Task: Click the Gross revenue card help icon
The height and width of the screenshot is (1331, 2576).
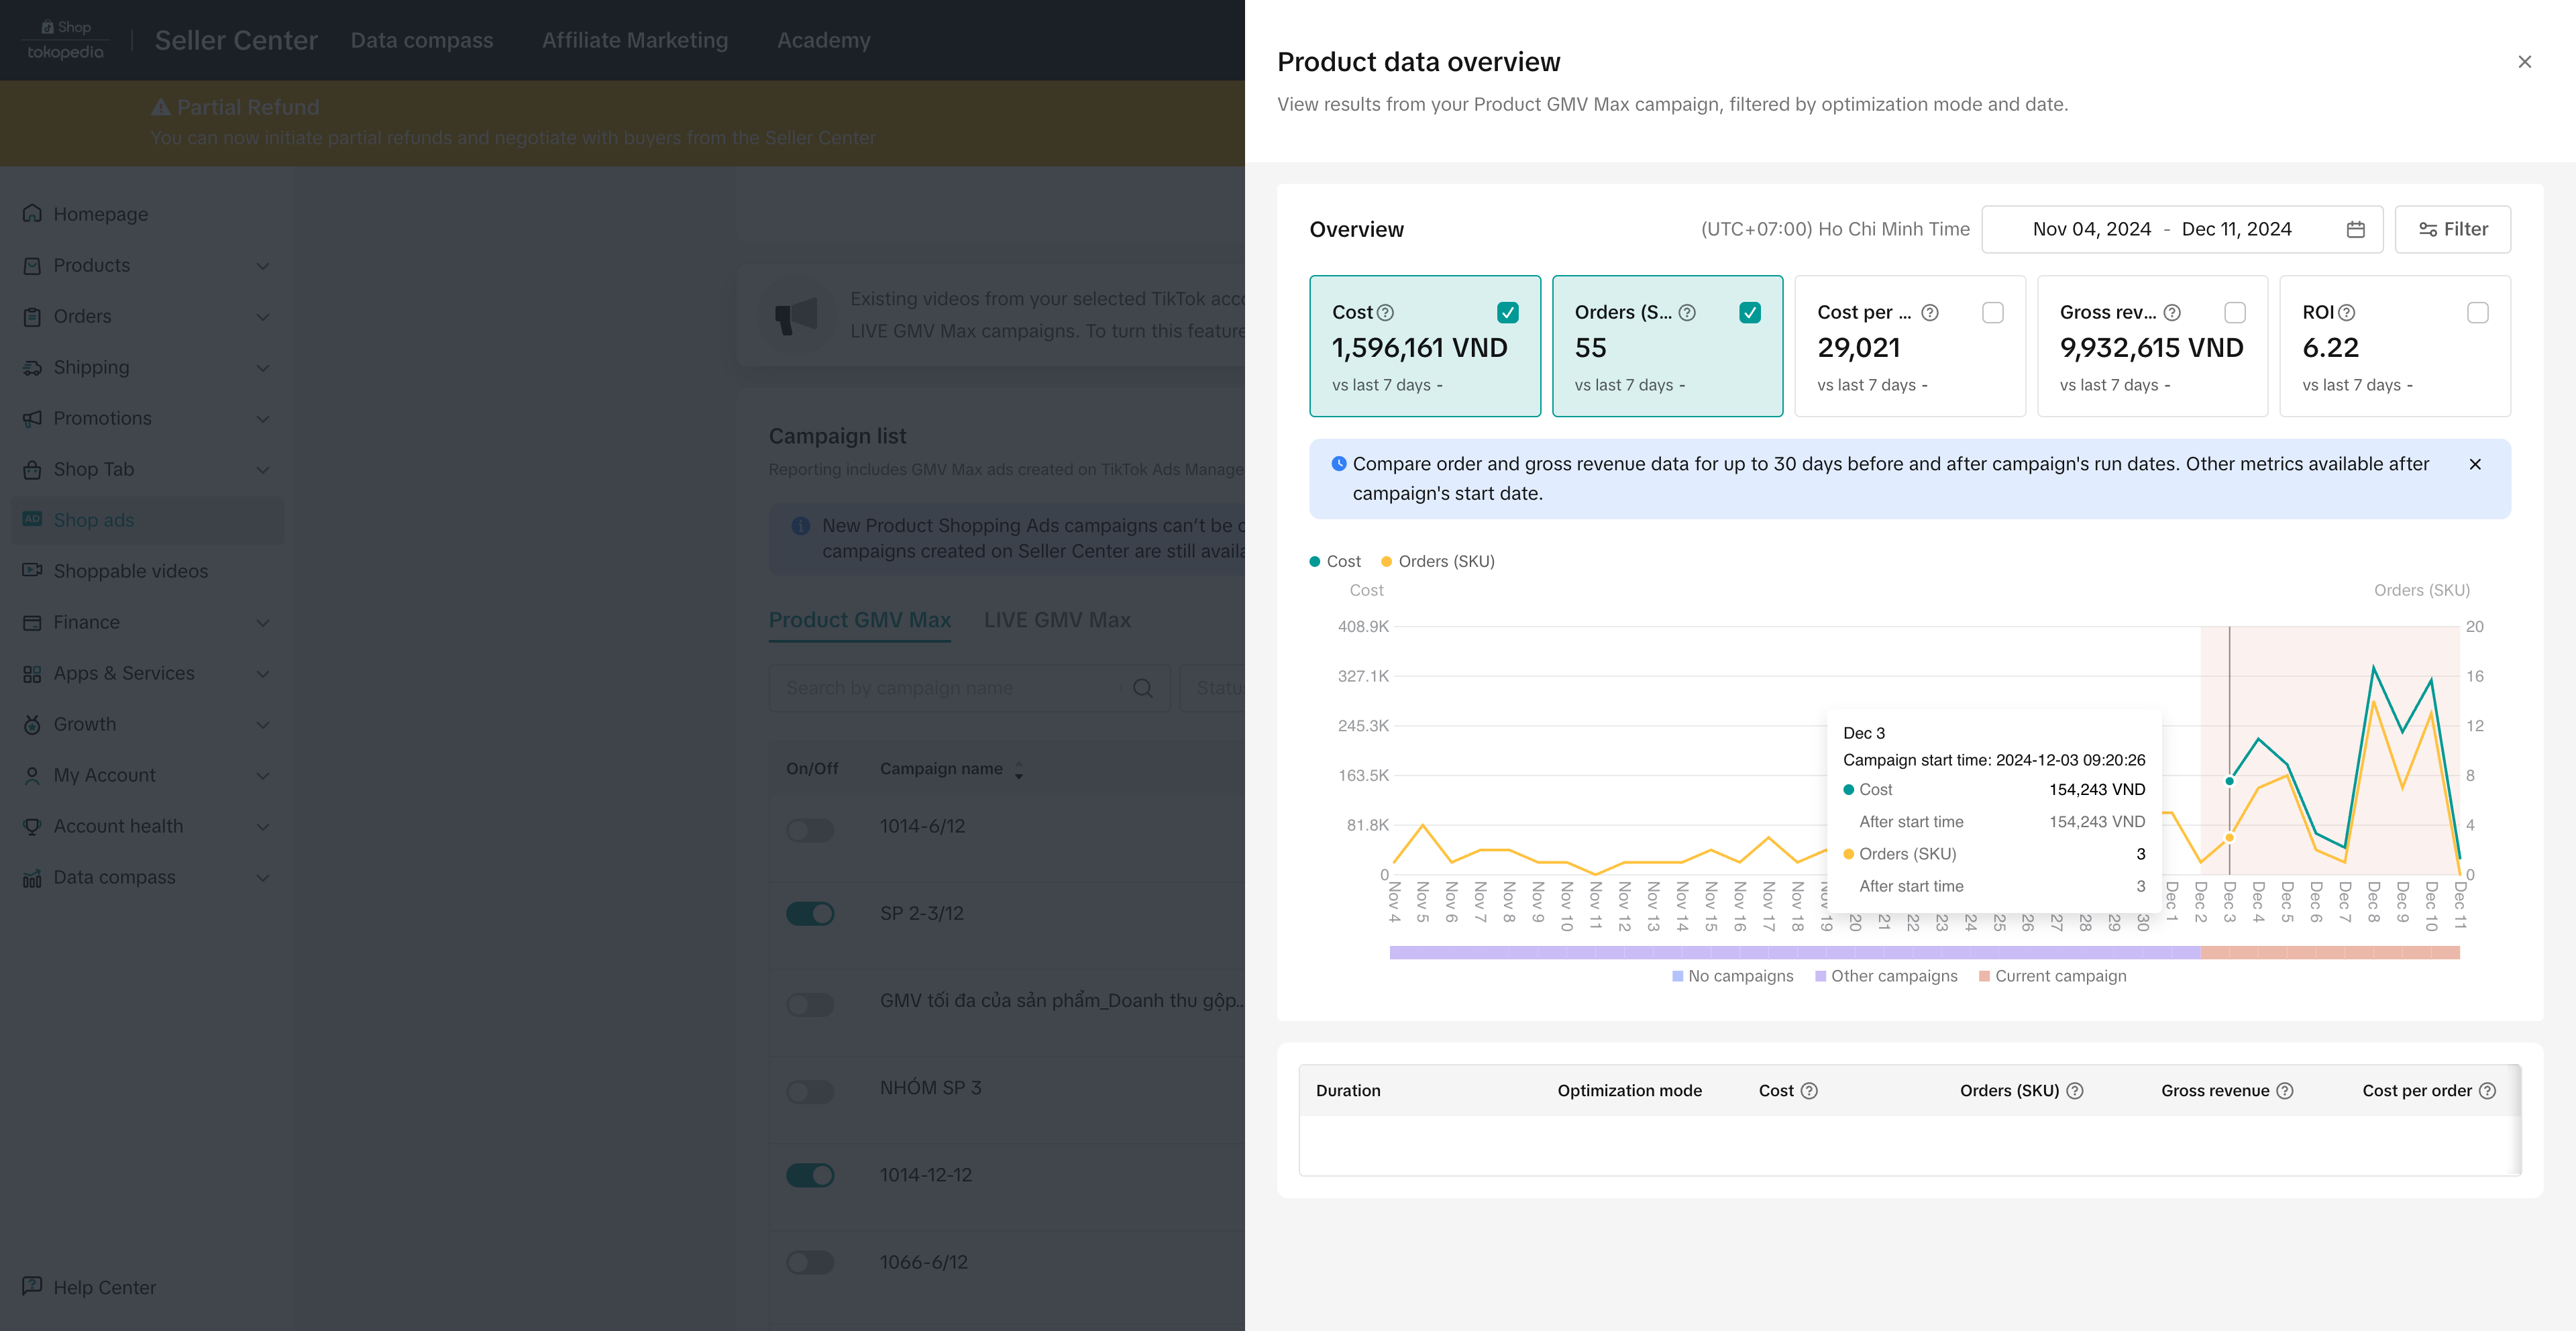Action: click(x=2172, y=313)
